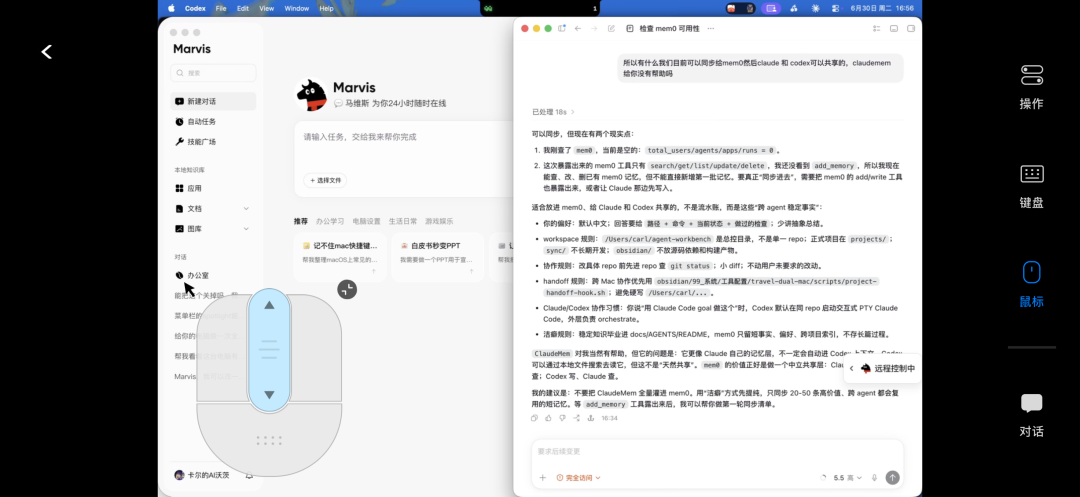Screen dimensions: 1080x497
Task: Click the 卡尔的AI天茨 account at sidebar bottom
Action: point(202,475)
